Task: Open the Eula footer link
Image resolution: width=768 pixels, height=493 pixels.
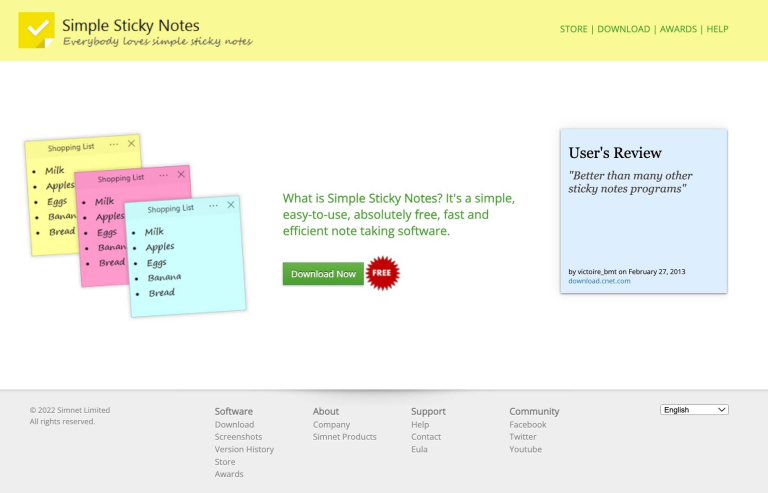Action: click(x=419, y=449)
